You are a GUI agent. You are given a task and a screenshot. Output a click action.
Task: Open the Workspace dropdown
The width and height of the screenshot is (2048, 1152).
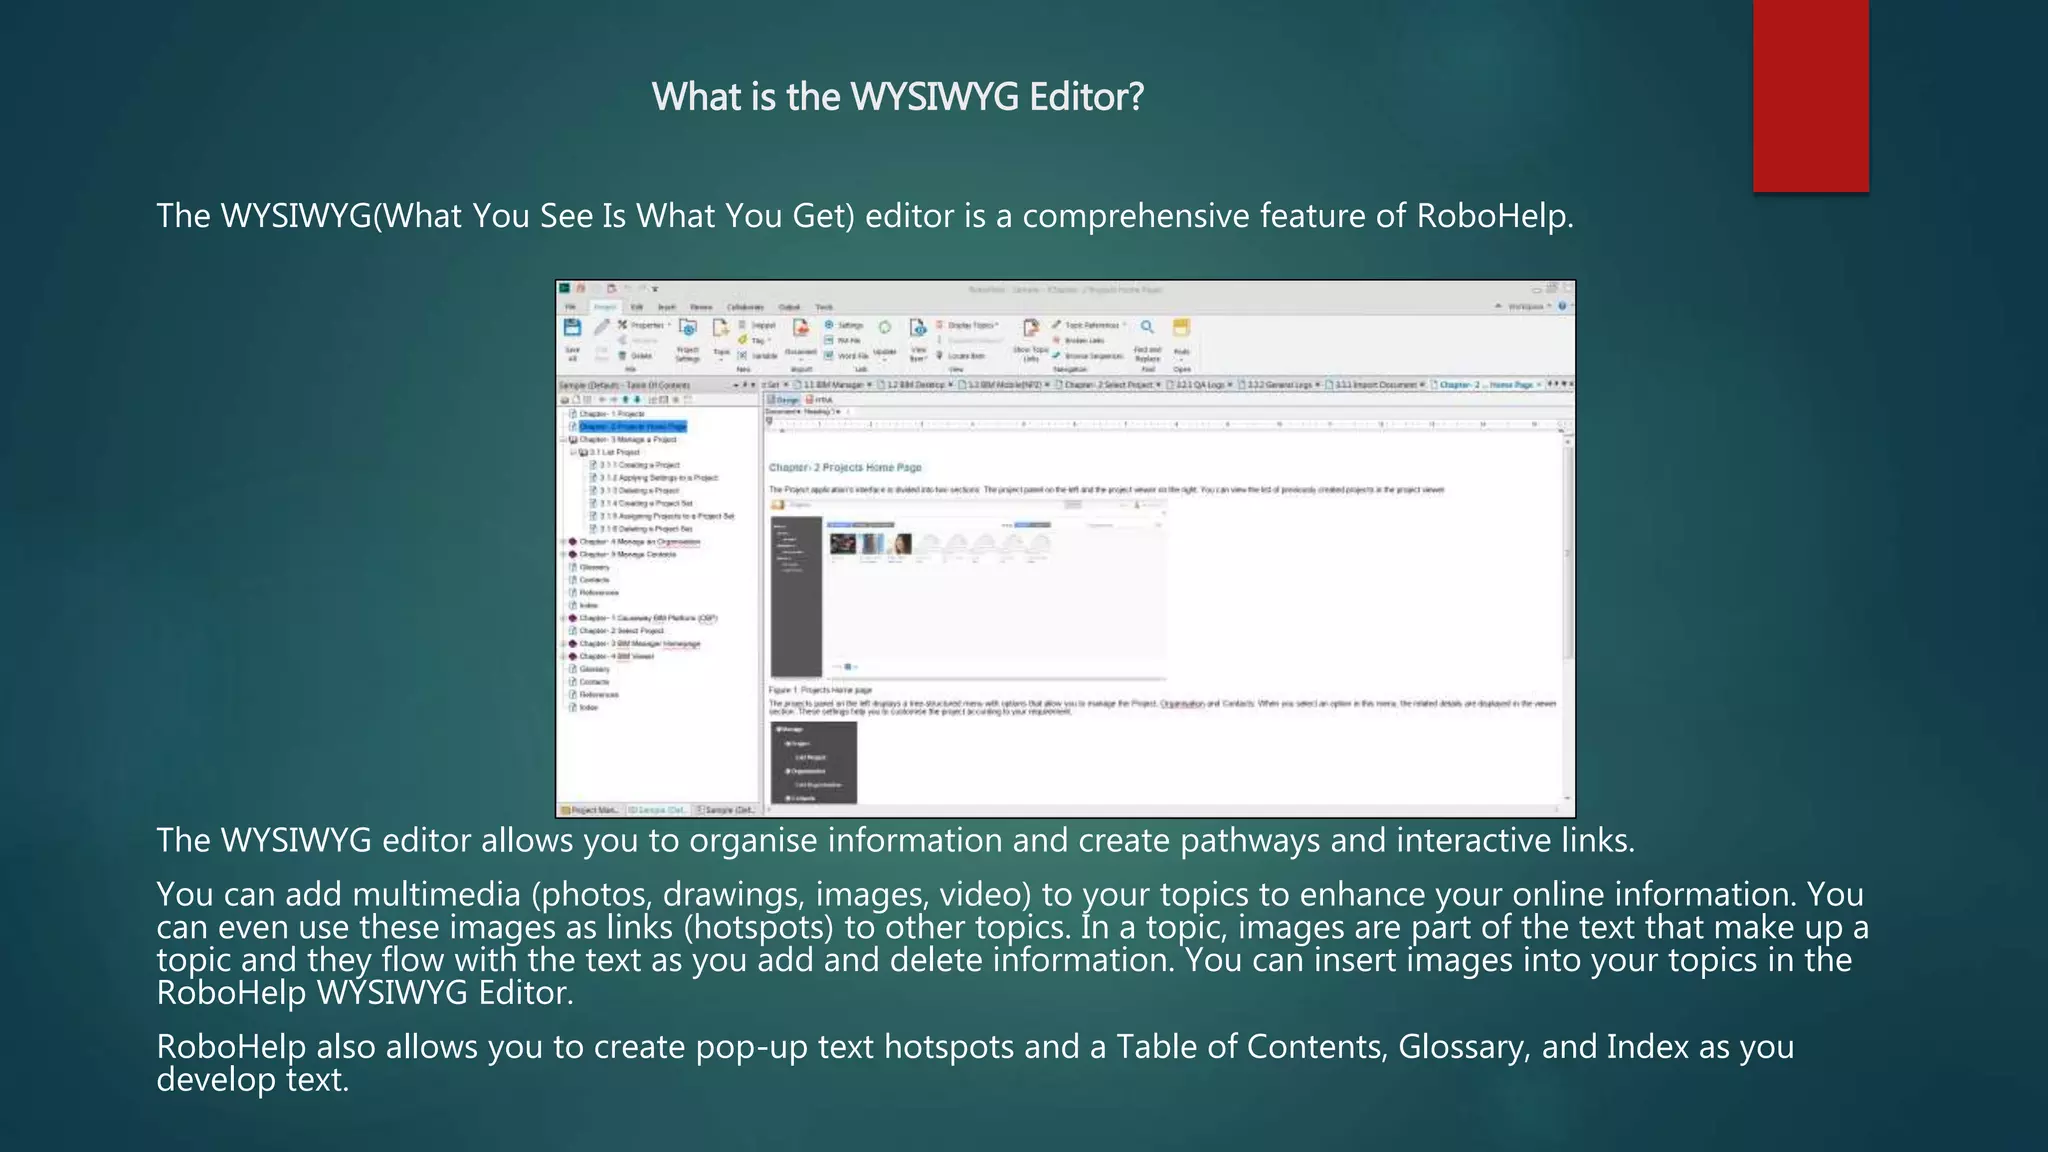(1529, 306)
